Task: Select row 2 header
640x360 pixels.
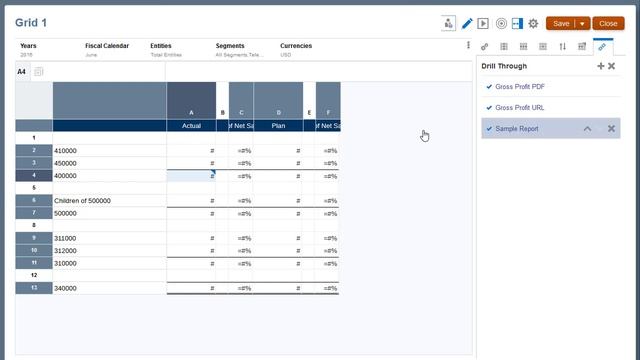Action: [34, 151]
